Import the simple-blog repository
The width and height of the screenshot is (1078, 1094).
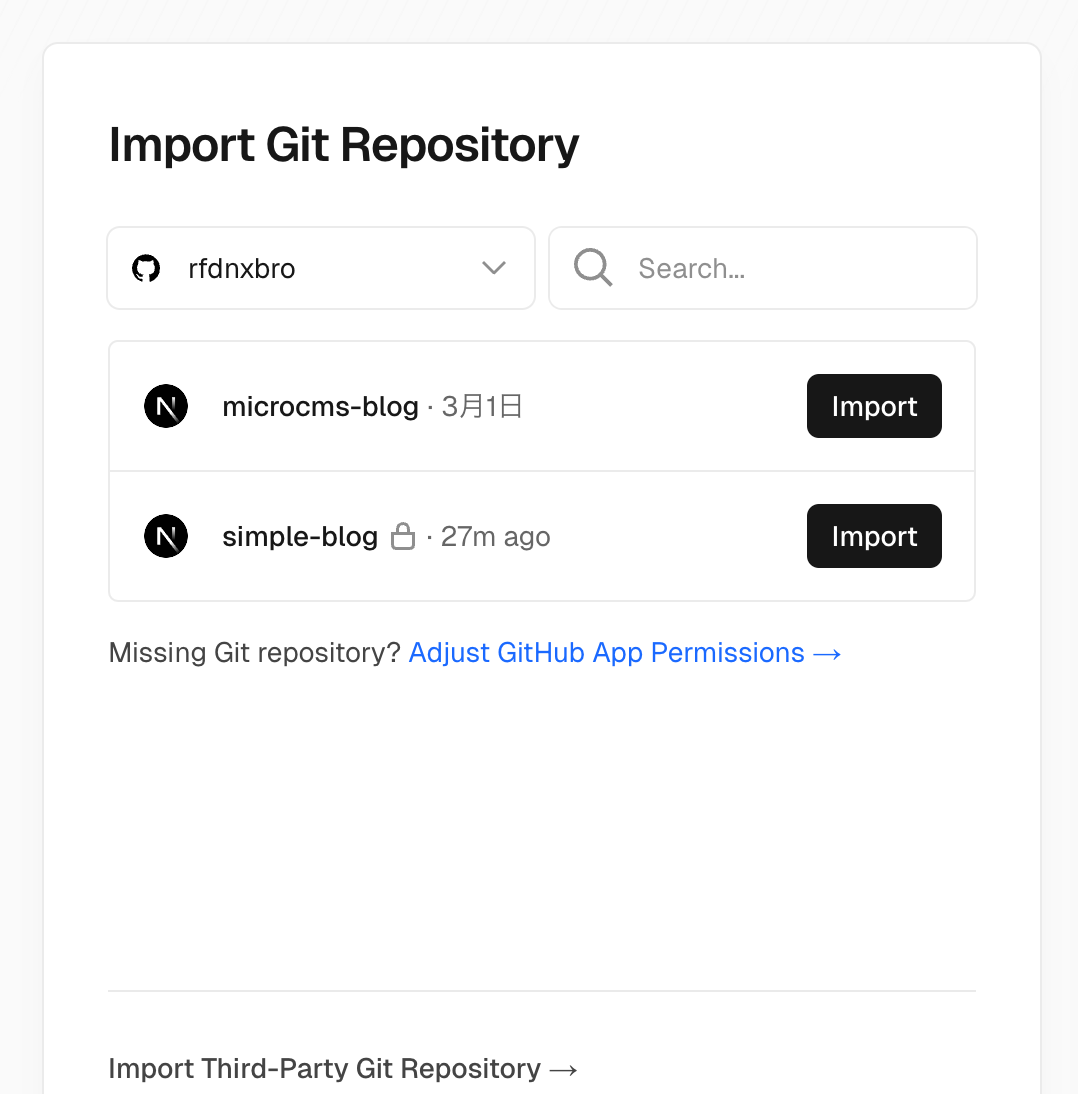pyautogui.click(x=874, y=536)
